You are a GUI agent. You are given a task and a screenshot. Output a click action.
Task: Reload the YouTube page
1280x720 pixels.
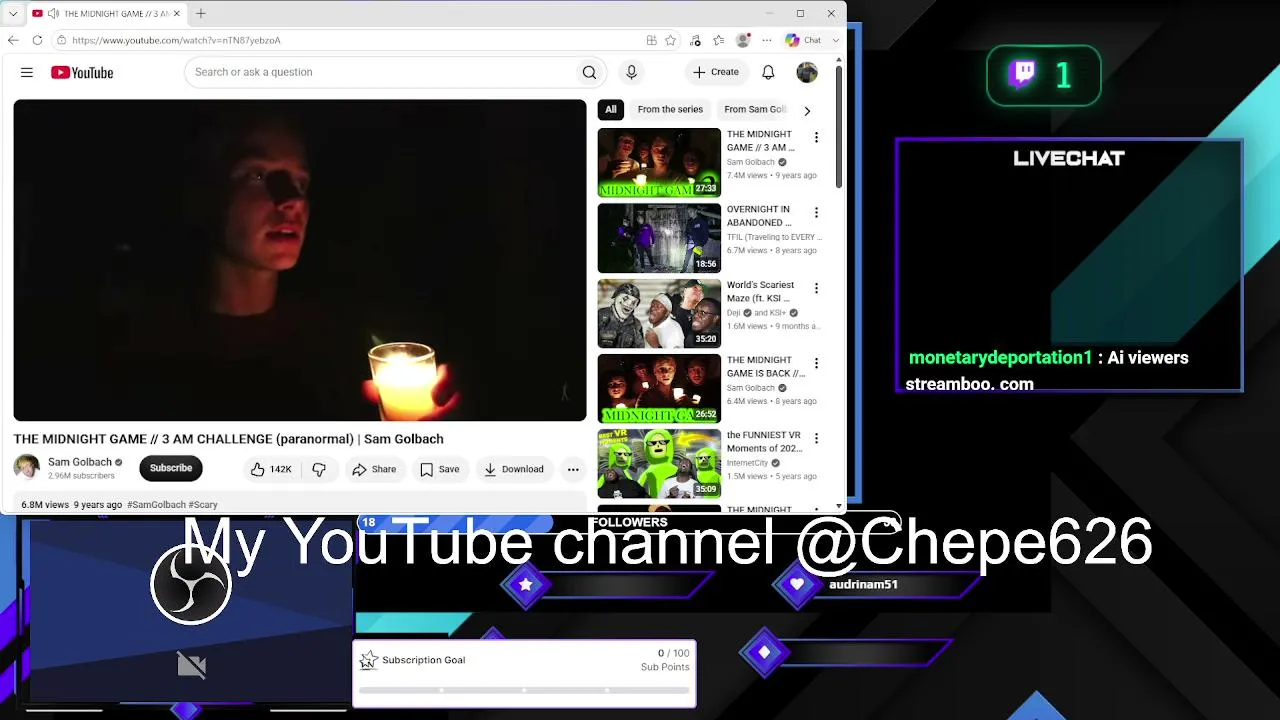coord(37,40)
